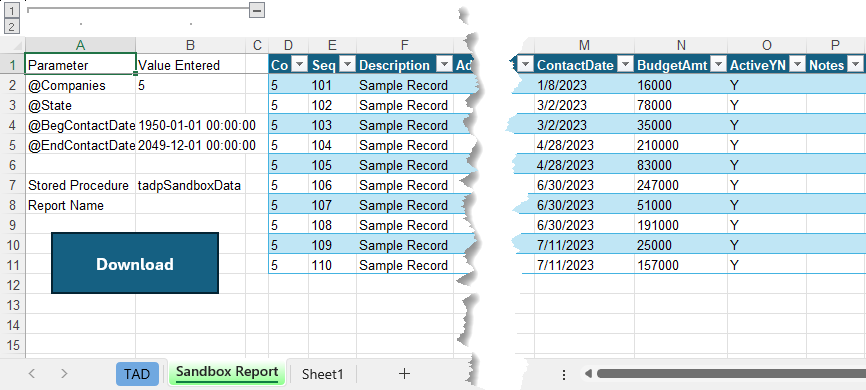The width and height of the screenshot is (866, 390).
Task: Select the Seq 105 cell
Action: (332, 165)
